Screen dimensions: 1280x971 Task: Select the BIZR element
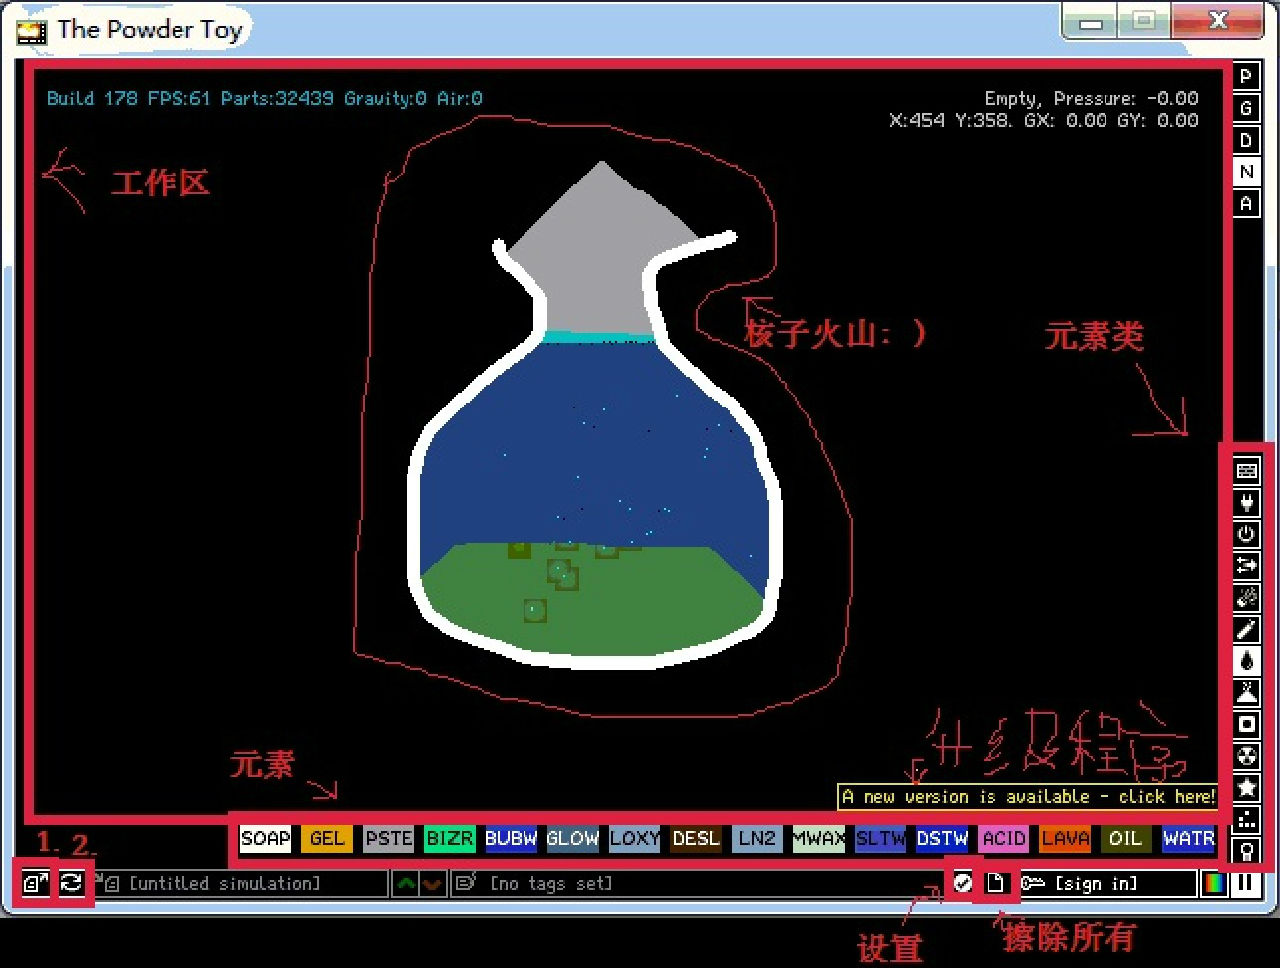click(450, 839)
